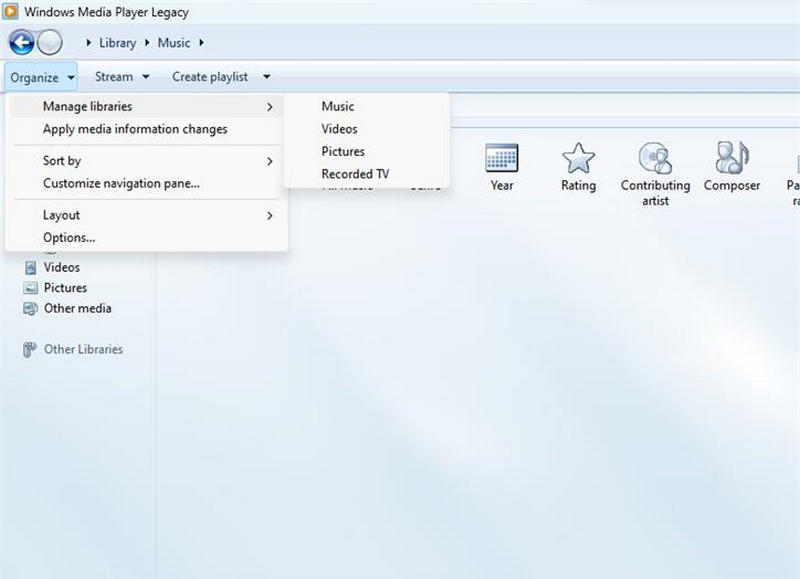This screenshot has width=800, height=579.
Task: Expand the breadcrumb arrow after Music
Action: coord(202,43)
